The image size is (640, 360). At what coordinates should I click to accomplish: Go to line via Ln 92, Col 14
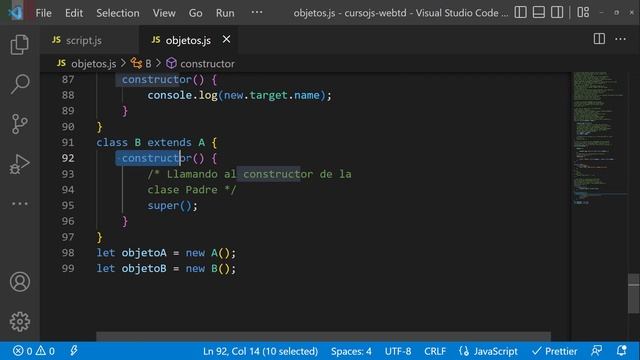click(260, 351)
